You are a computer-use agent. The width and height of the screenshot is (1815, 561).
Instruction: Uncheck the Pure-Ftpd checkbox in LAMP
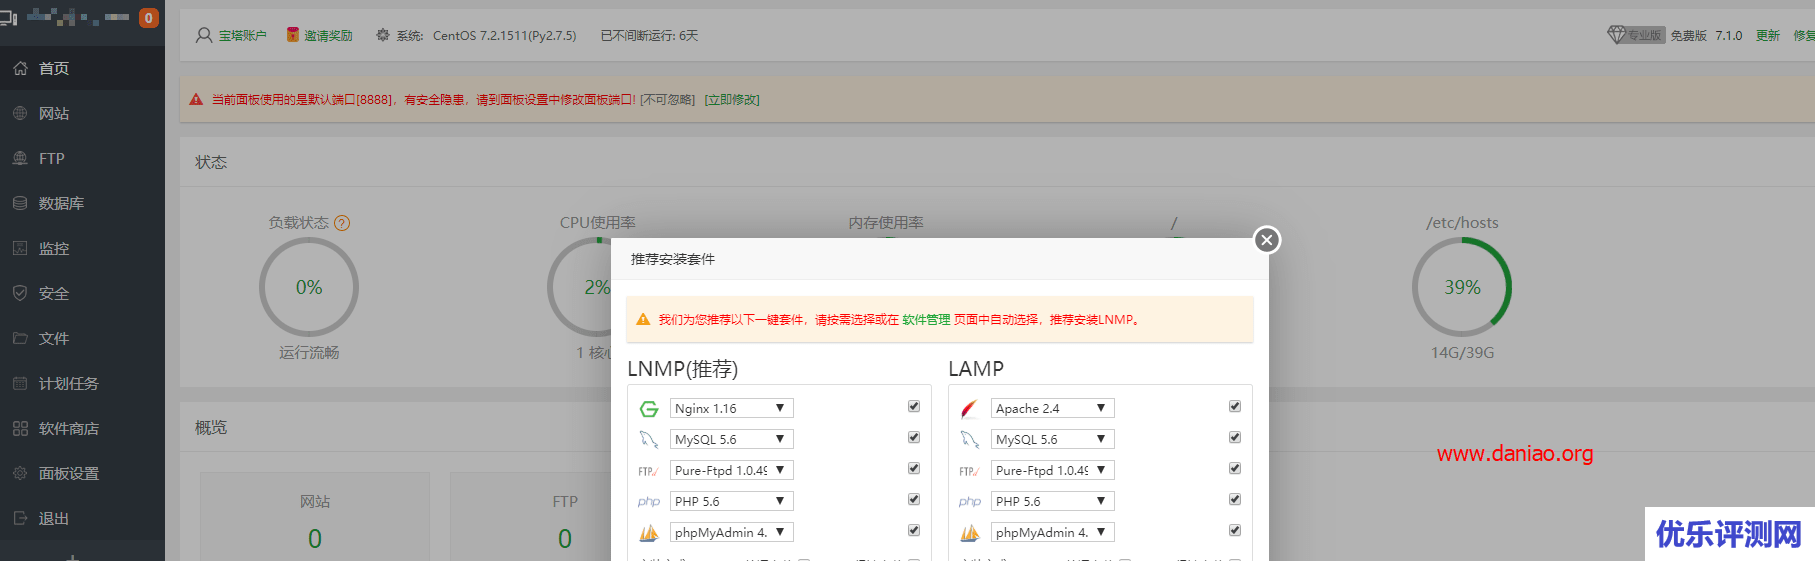[1235, 468]
